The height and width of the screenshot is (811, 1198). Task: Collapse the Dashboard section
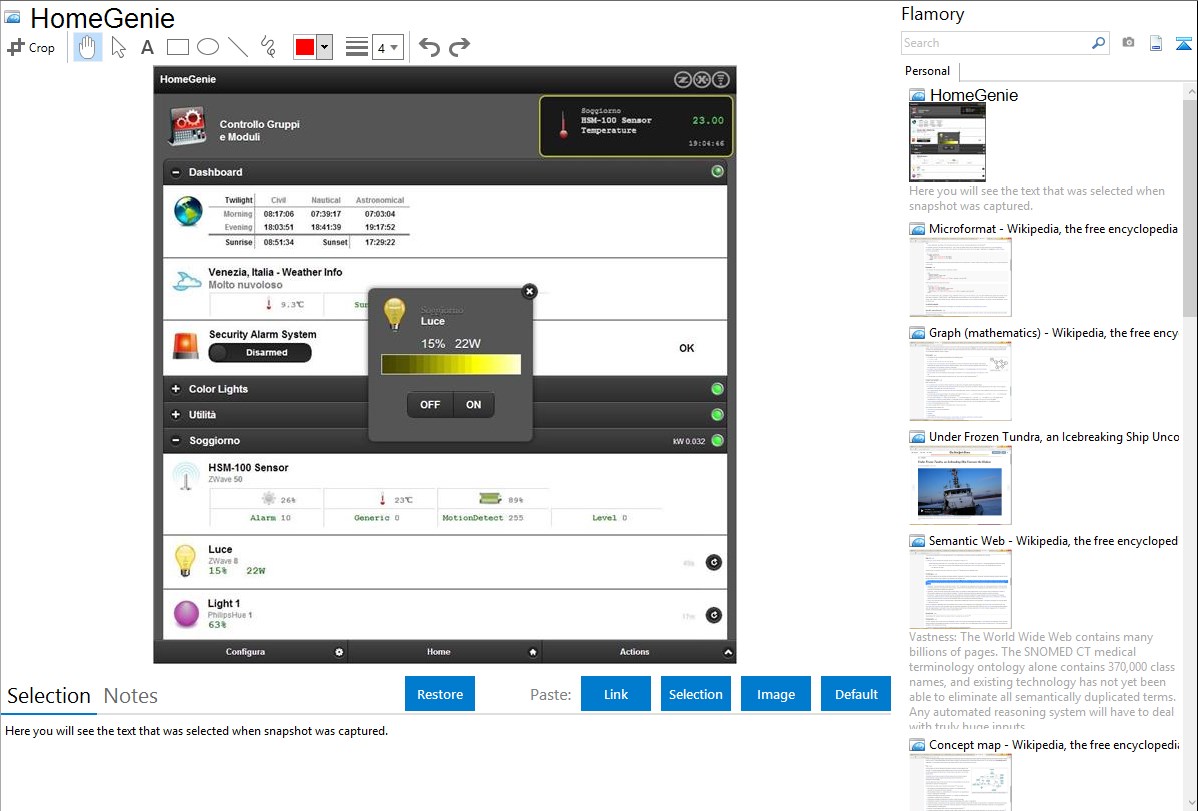[176, 173]
